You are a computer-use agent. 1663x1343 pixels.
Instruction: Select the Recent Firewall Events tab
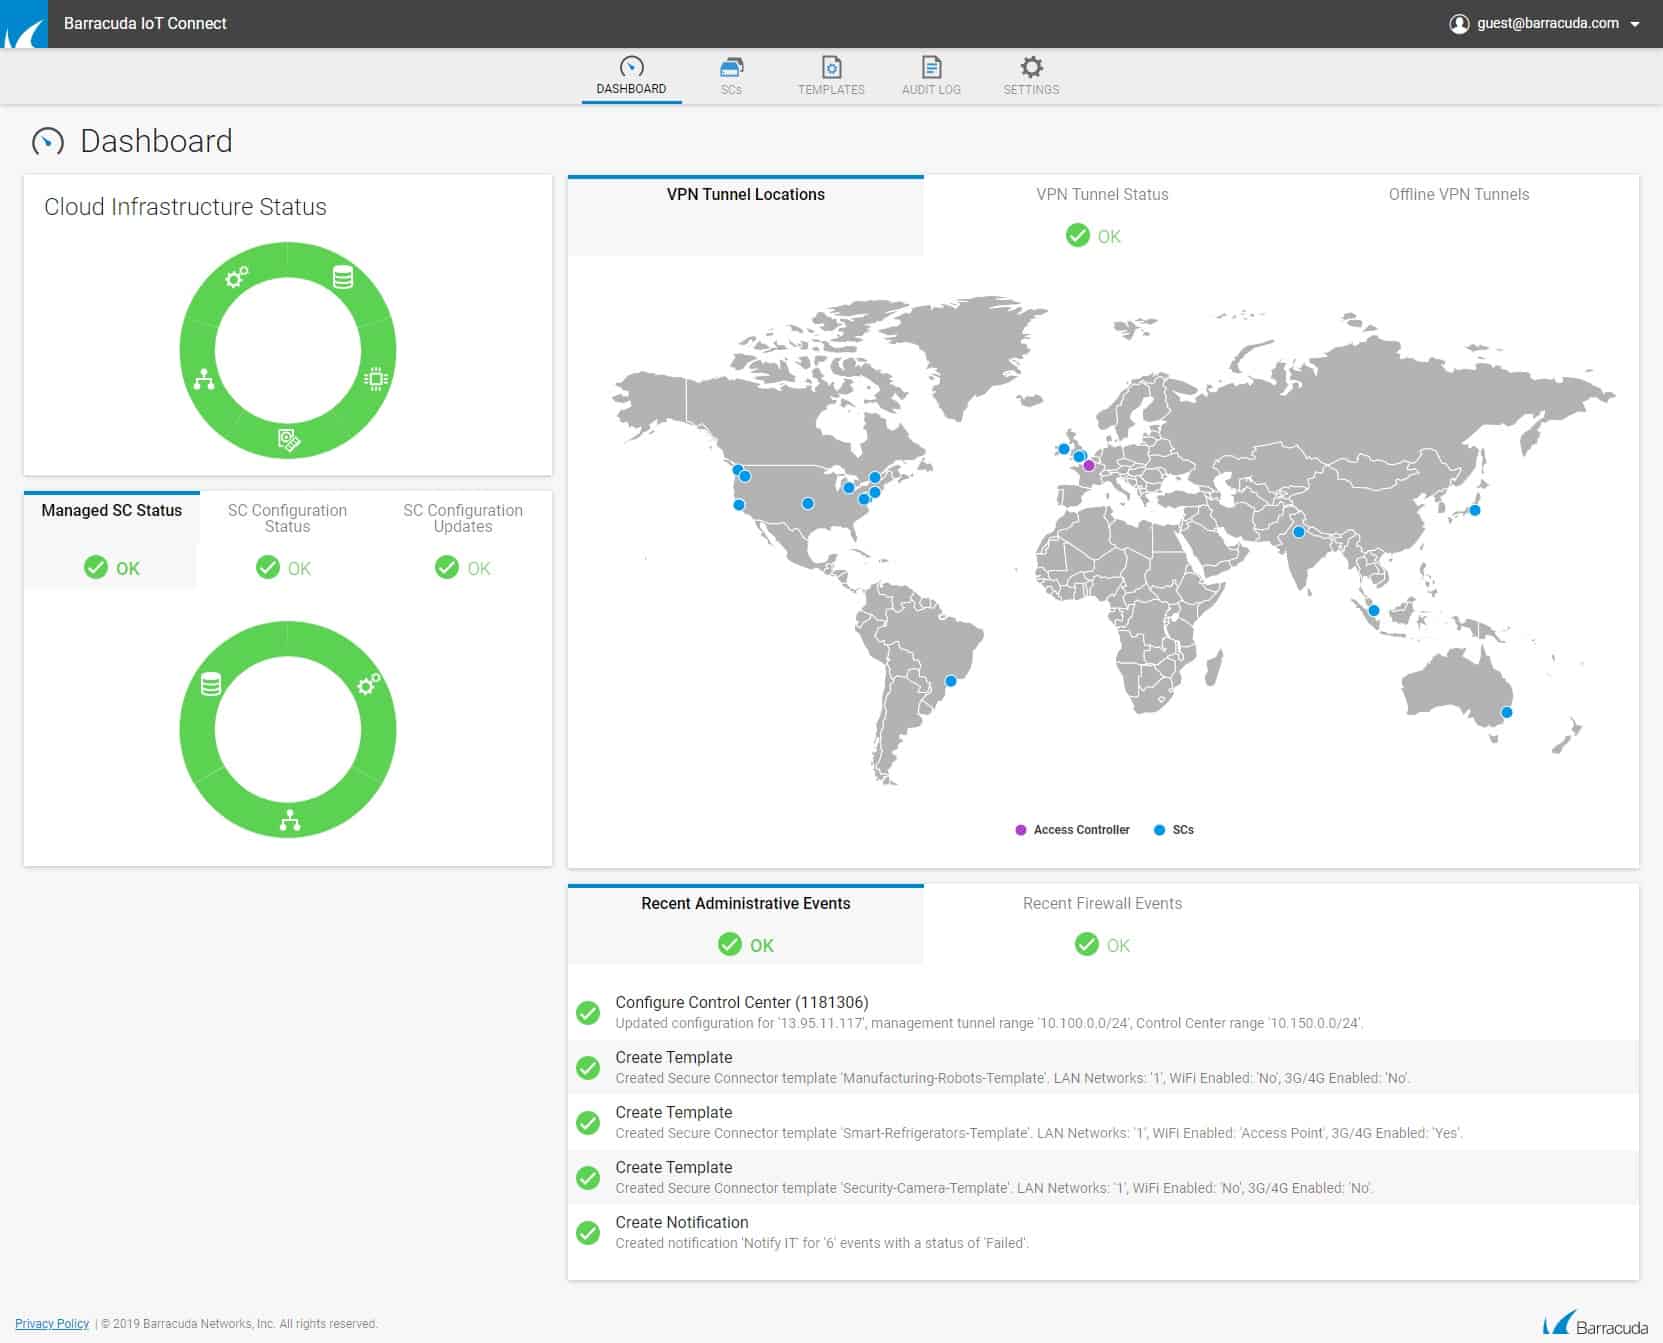click(x=1102, y=924)
